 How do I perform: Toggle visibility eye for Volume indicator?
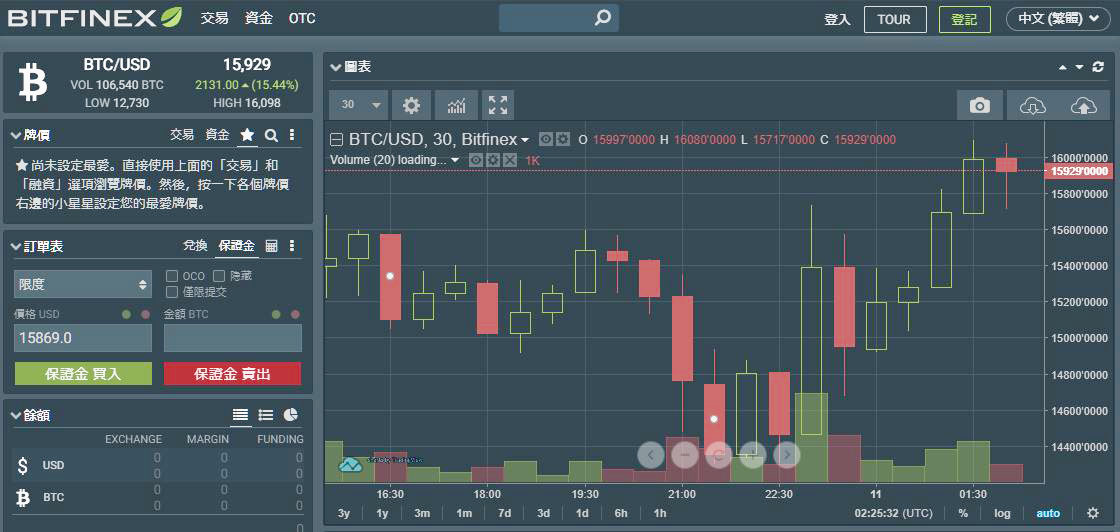tap(476, 160)
